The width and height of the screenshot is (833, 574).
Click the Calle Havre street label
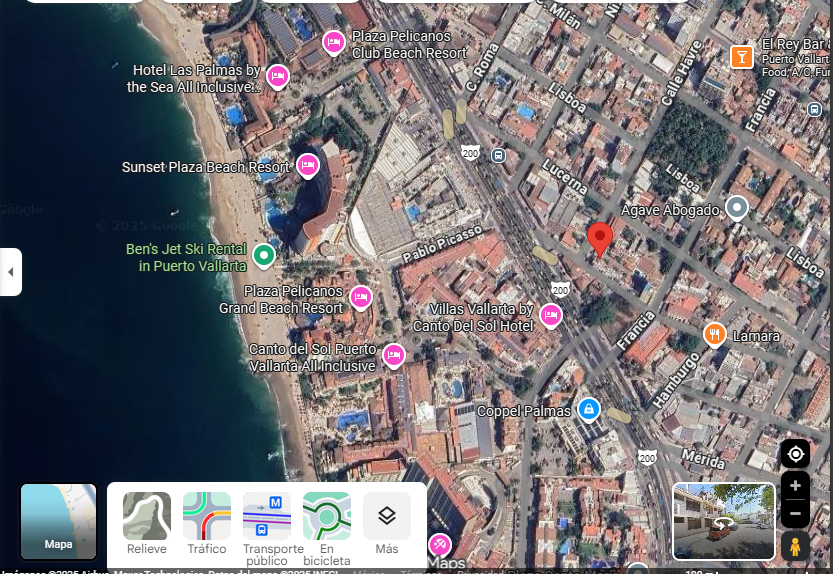[x=682, y=72]
